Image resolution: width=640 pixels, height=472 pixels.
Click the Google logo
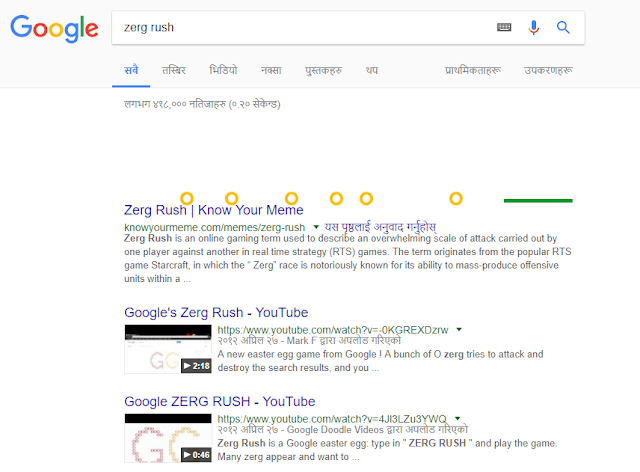tap(54, 29)
